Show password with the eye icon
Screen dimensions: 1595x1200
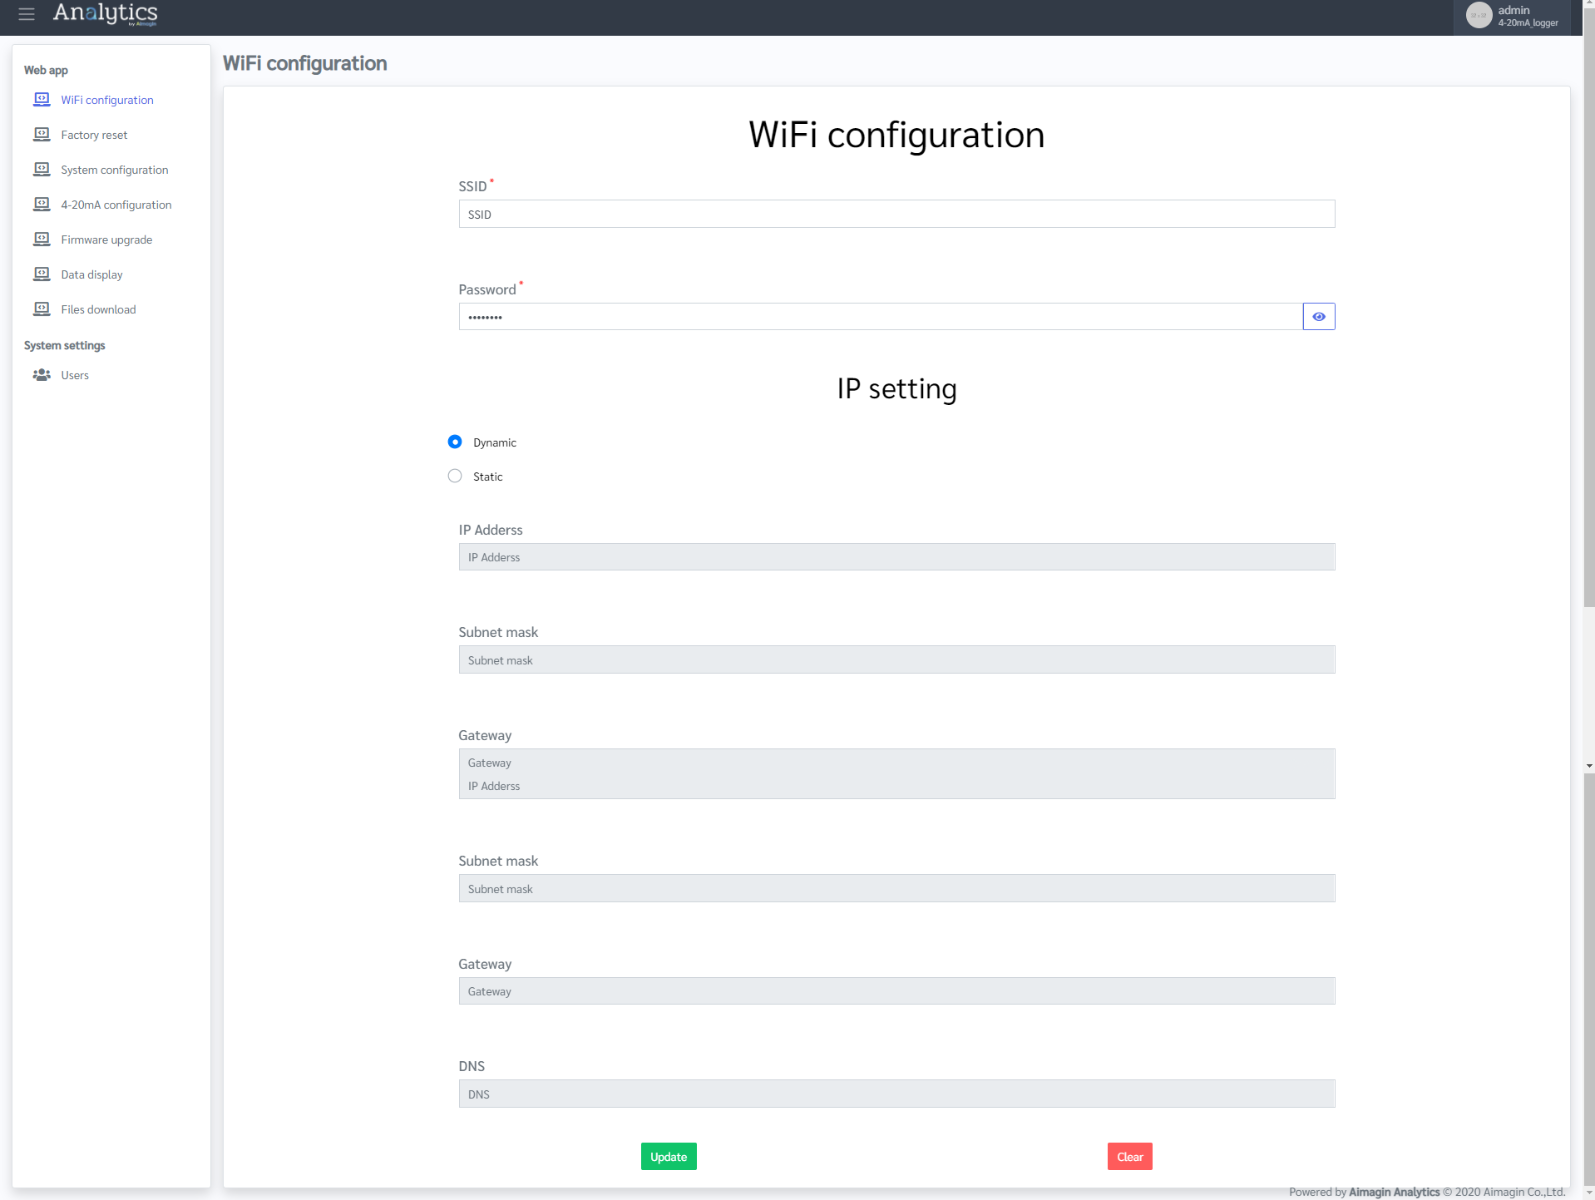[x=1318, y=317]
